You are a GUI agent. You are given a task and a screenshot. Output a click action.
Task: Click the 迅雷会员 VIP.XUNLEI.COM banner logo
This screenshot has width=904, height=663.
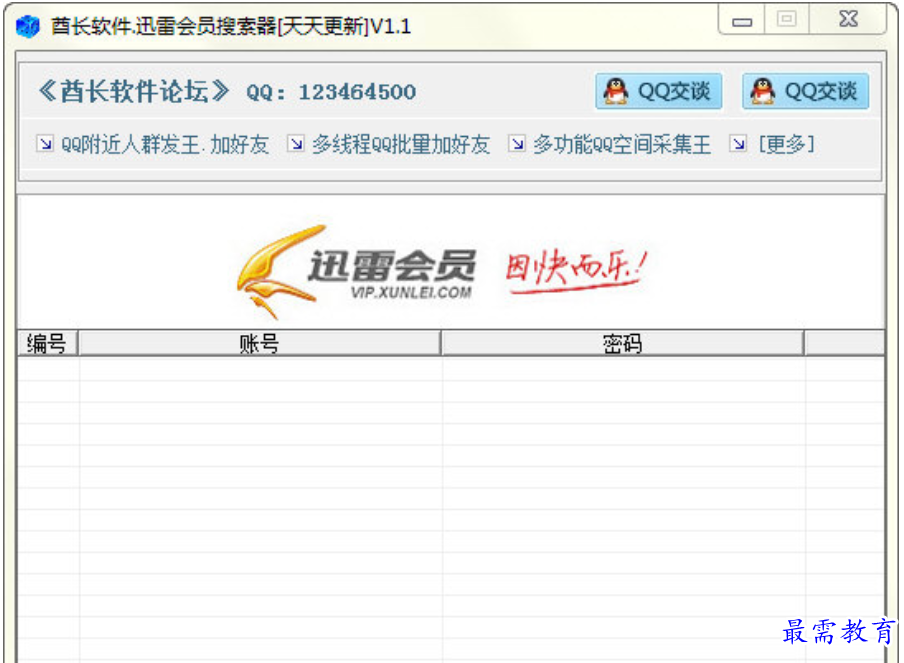[357, 271]
